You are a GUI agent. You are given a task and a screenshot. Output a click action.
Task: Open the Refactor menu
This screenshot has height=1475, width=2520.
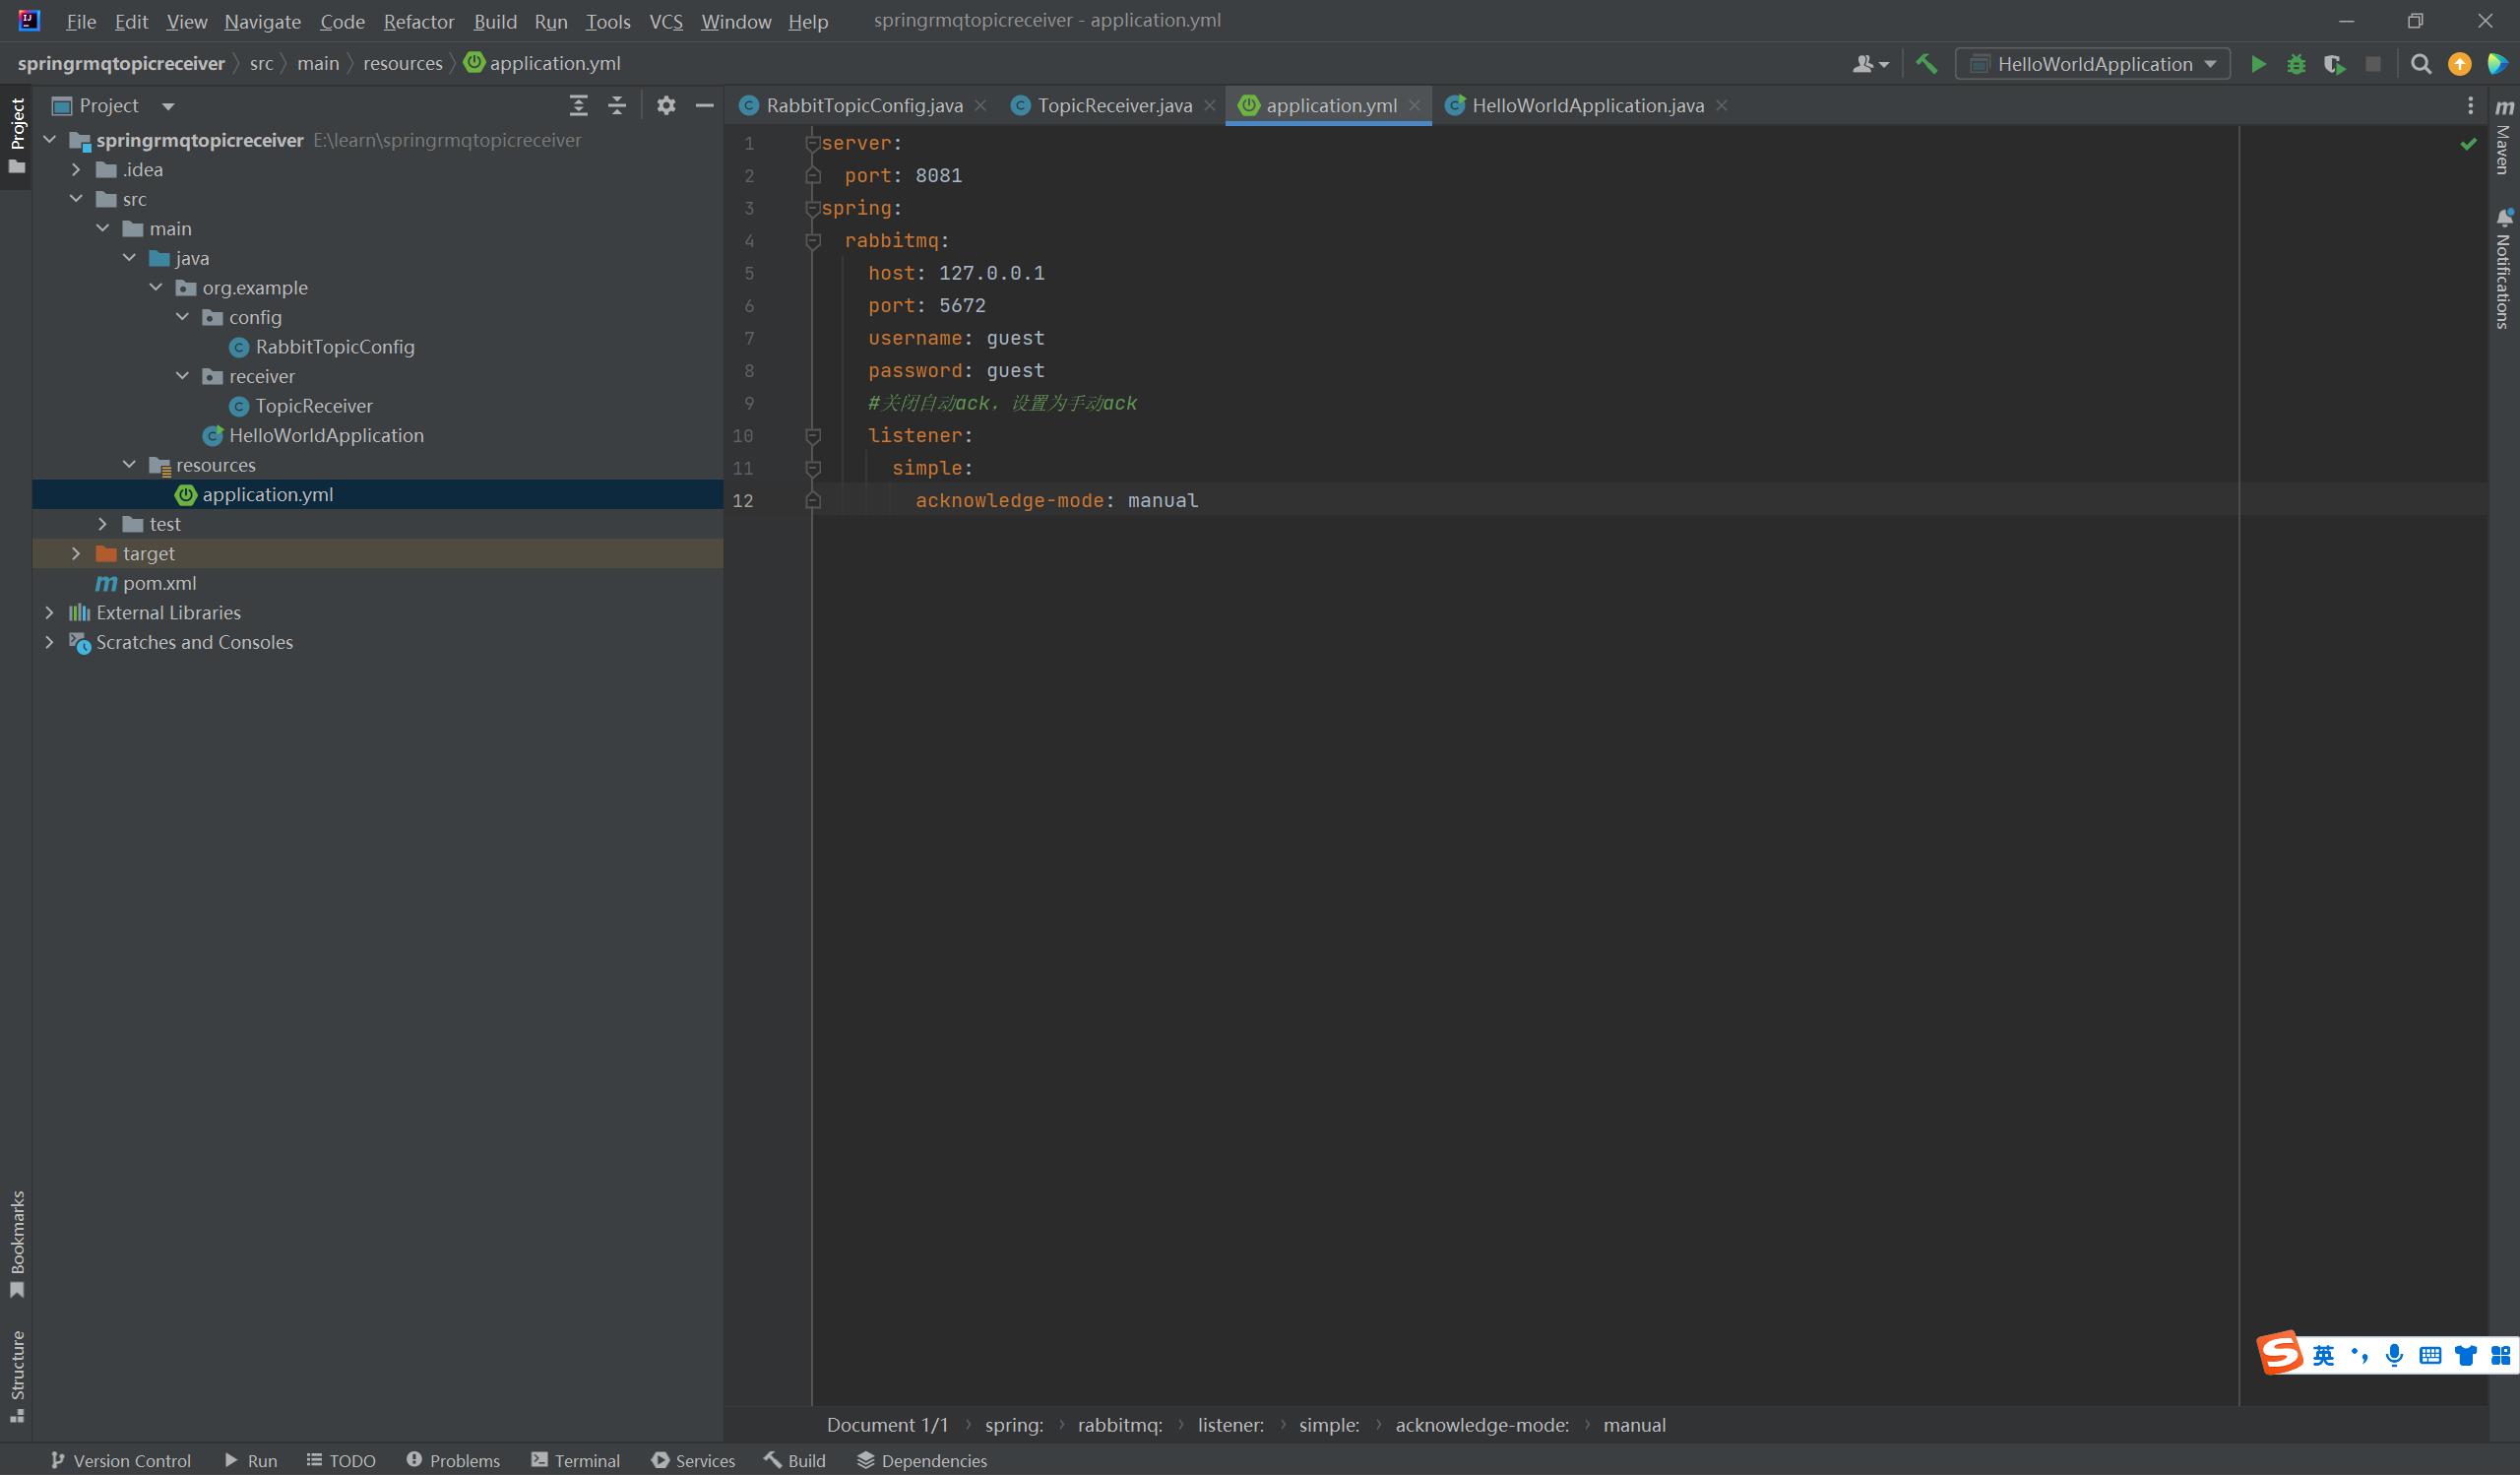[x=418, y=21]
